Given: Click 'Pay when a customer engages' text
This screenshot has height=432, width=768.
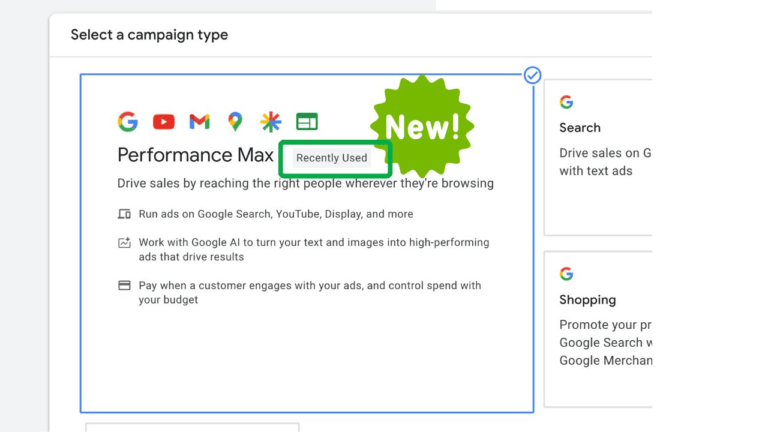Looking at the screenshot, I should point(310,292).
